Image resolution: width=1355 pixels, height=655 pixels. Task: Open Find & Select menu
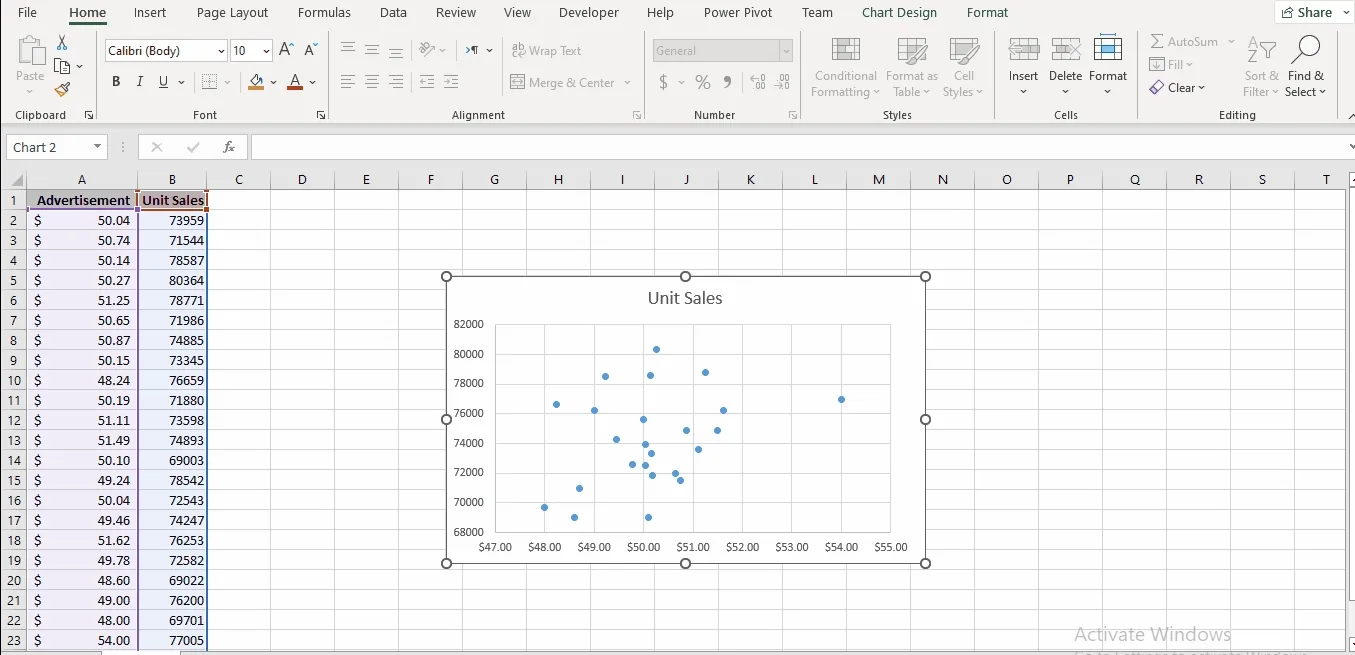pyautogui.click(x=1306, y=67)
